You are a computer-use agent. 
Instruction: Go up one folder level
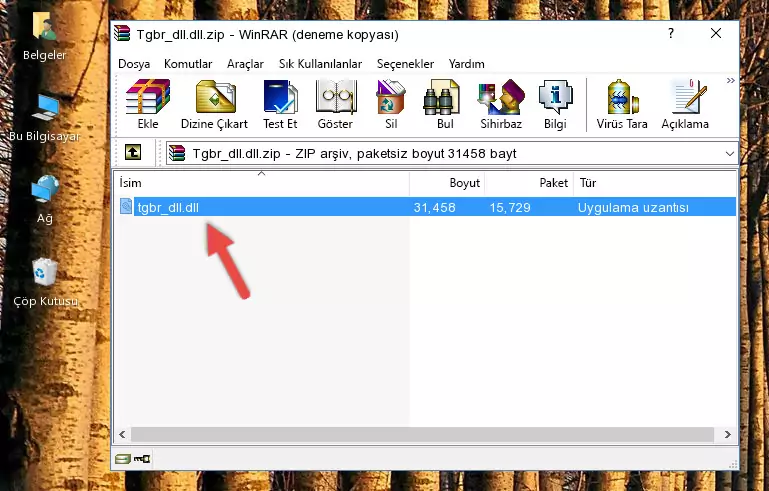pyautogui.click(x=133, y=153)
